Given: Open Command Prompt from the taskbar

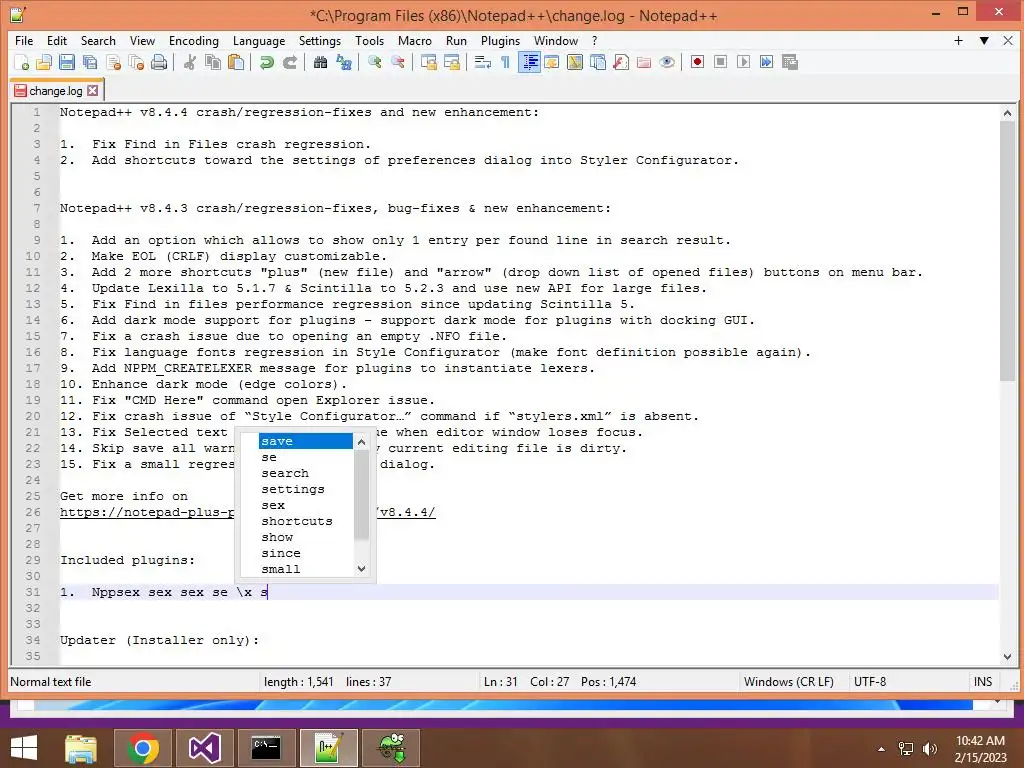Looking at the screenshot, I should (266, 748).
